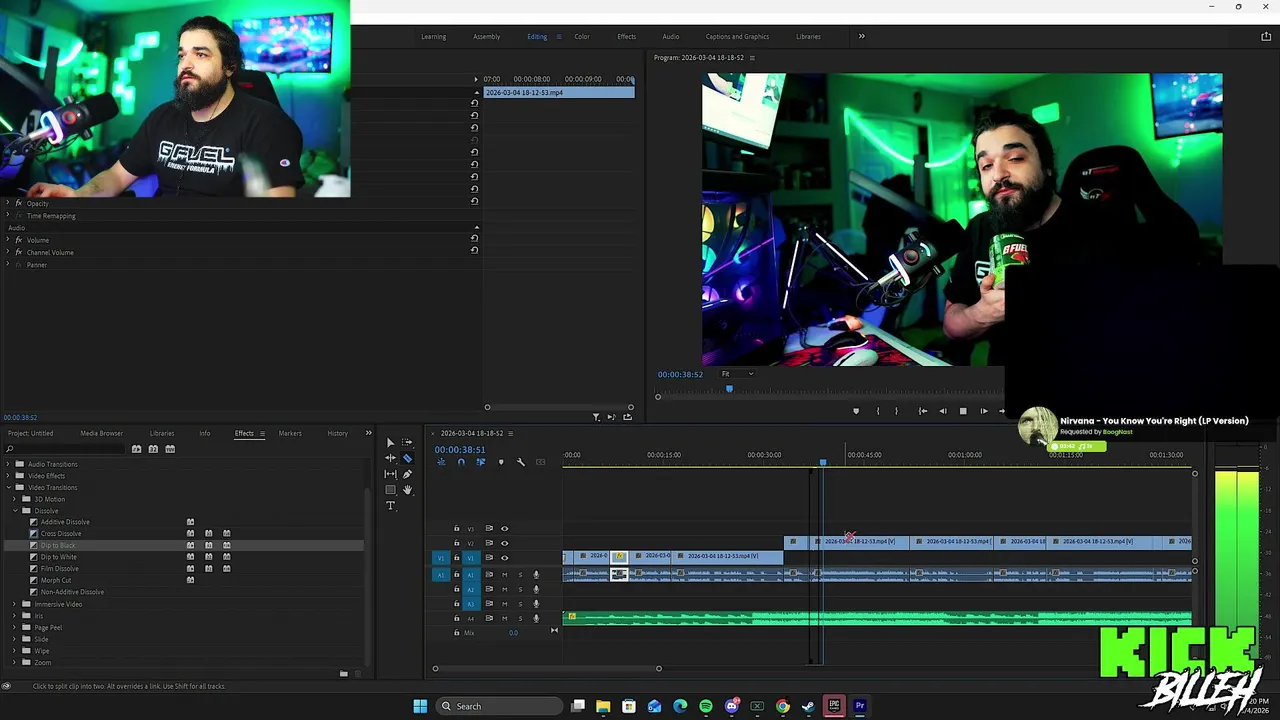Viewport: 1280px width, 720px height.
Task: Toggle snap in timeline
Action: [x=461, y=462]
